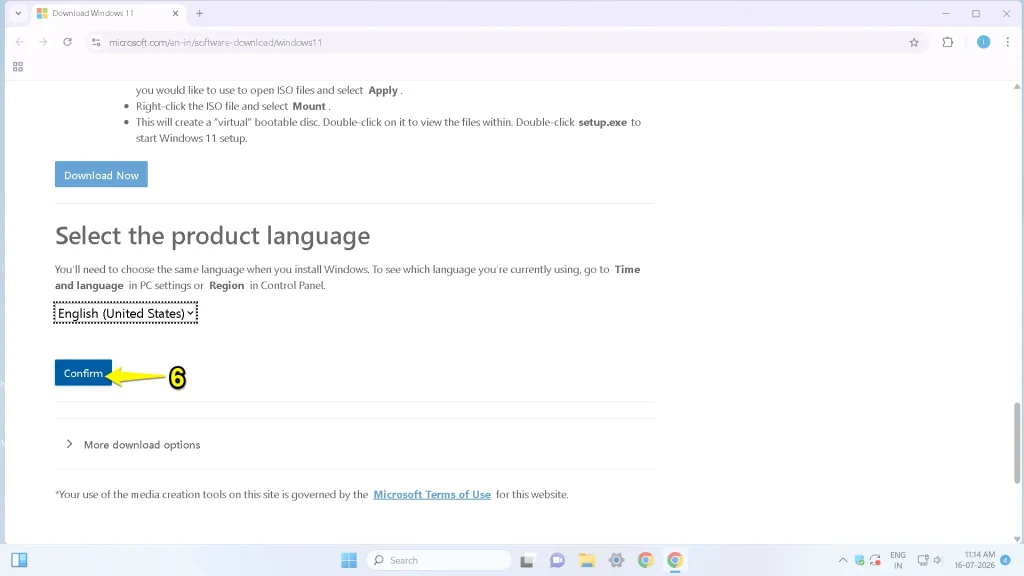
Task: Close the Download Windows 11 tab
Action: pos(175,13)
